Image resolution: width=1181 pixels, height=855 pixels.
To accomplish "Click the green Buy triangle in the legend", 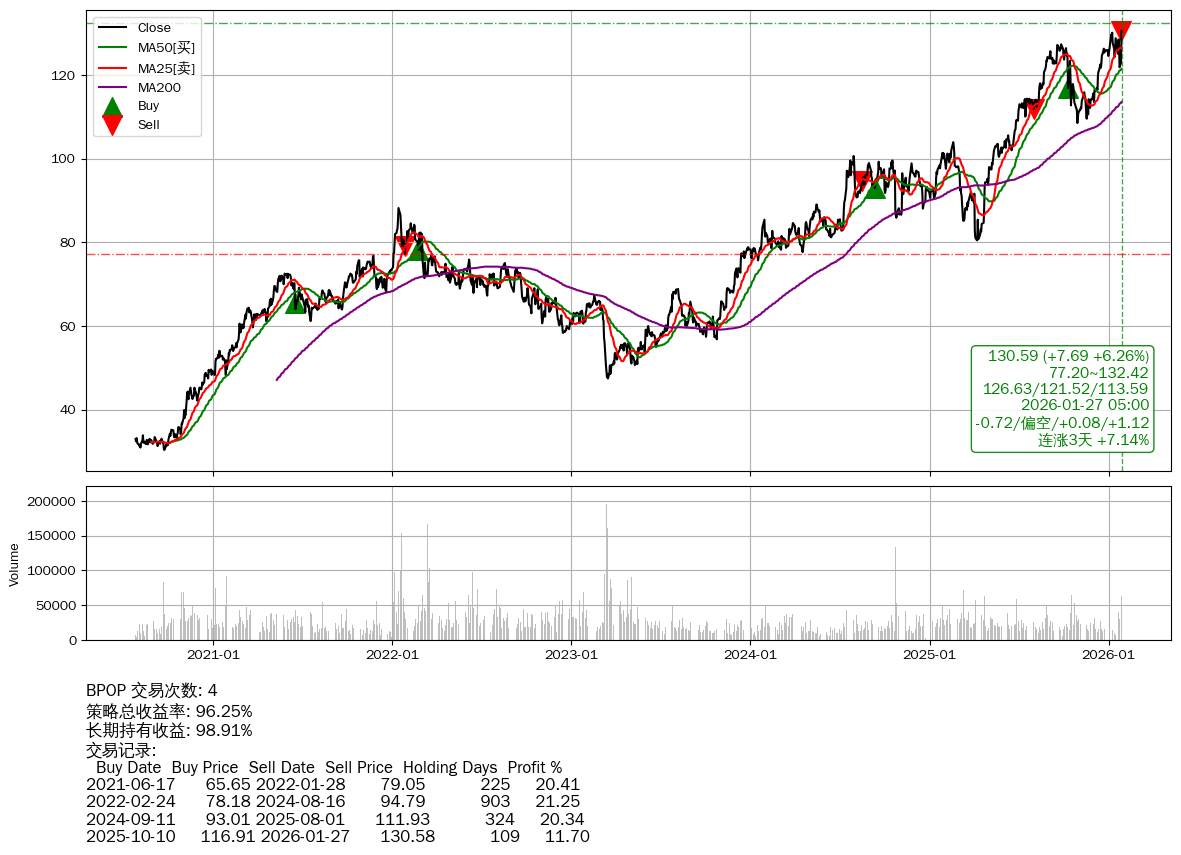I will (113, 106).
